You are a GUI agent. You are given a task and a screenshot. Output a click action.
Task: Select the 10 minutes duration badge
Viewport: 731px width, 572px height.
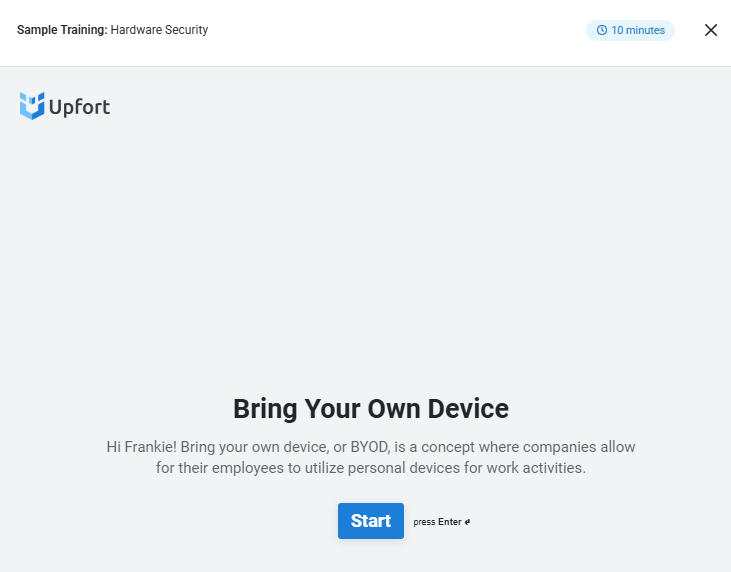point(630,30)
